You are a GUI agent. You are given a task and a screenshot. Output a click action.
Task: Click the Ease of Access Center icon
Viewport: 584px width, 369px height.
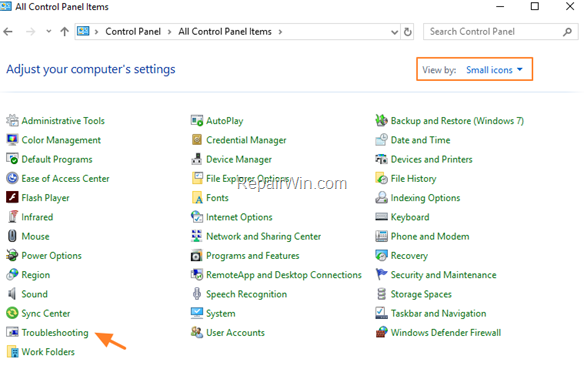(x=12, y=178)
